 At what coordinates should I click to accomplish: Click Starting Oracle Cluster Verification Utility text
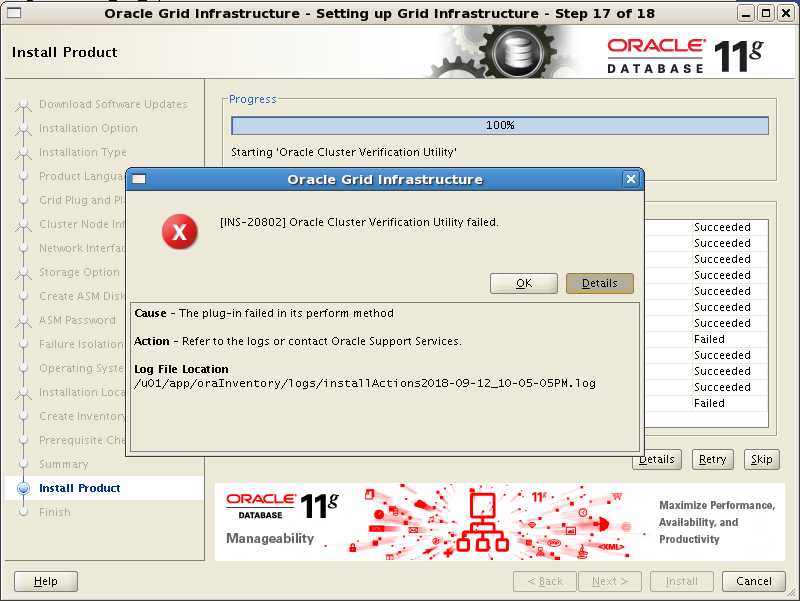coord(344,152)
